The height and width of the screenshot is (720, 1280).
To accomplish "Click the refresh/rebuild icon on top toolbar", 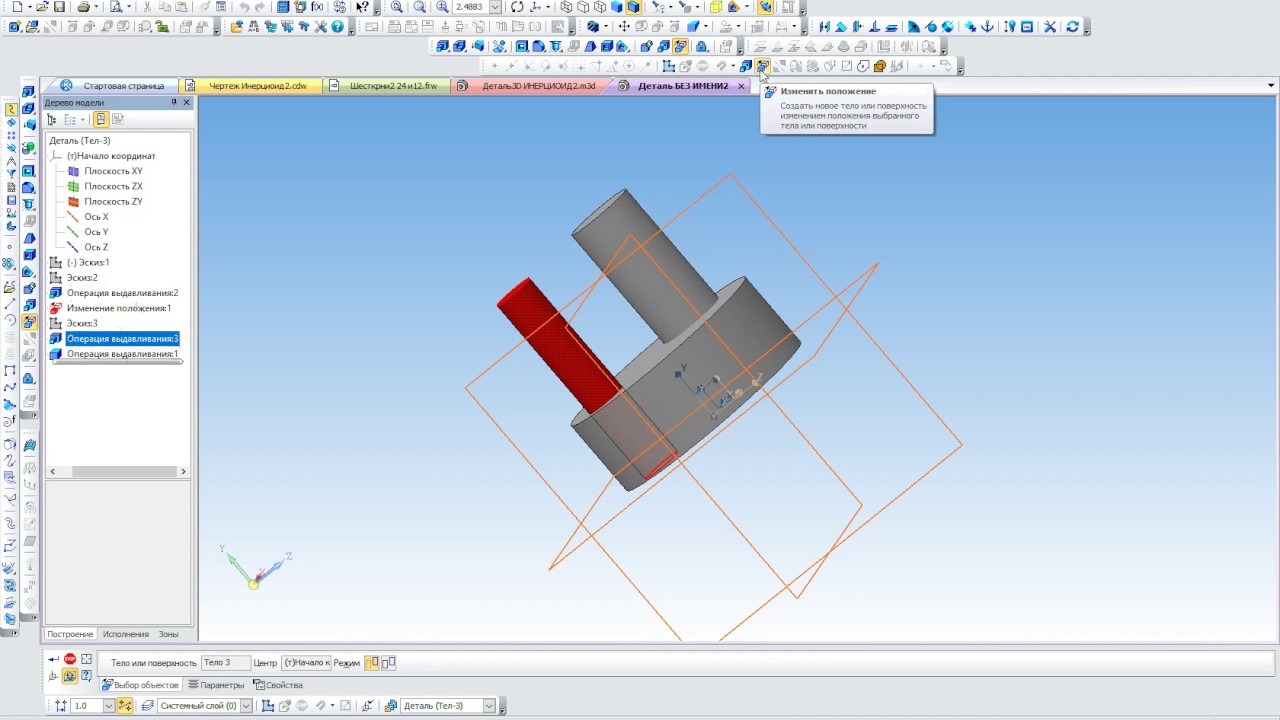I will [x=1072, y=26].
